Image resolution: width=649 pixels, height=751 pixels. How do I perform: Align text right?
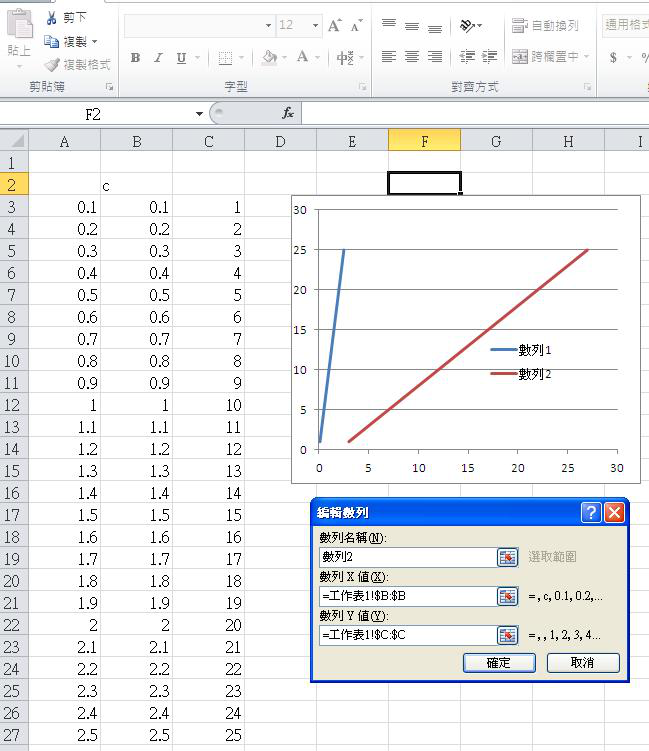click(x=435, y=57)
